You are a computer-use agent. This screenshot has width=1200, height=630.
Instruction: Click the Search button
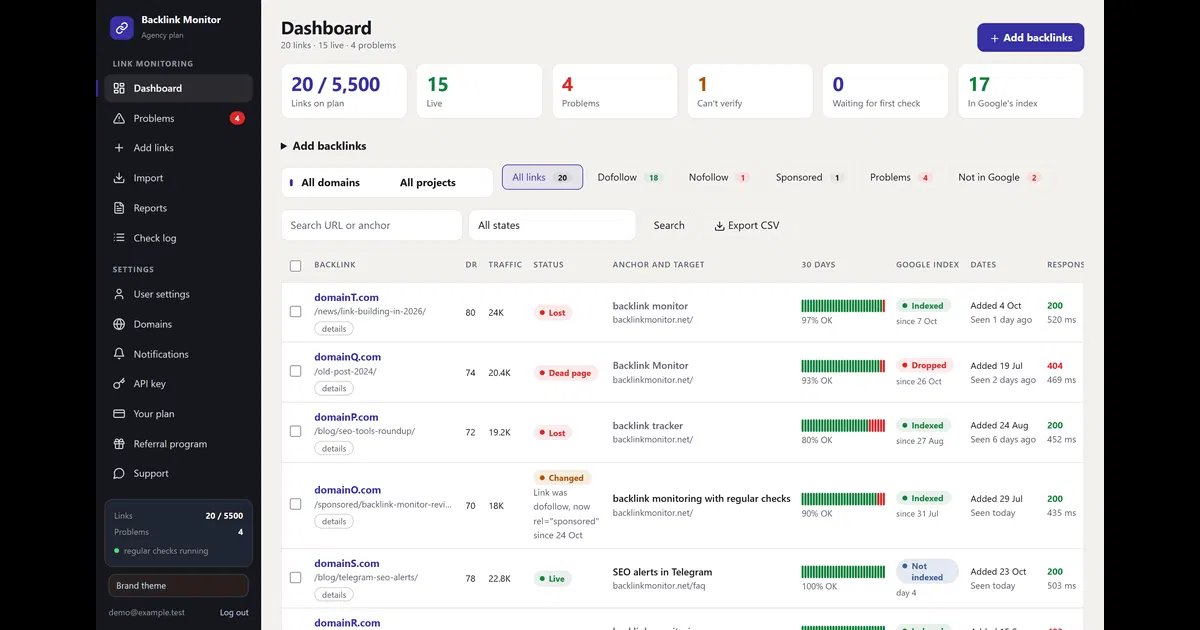coord(669,225)
